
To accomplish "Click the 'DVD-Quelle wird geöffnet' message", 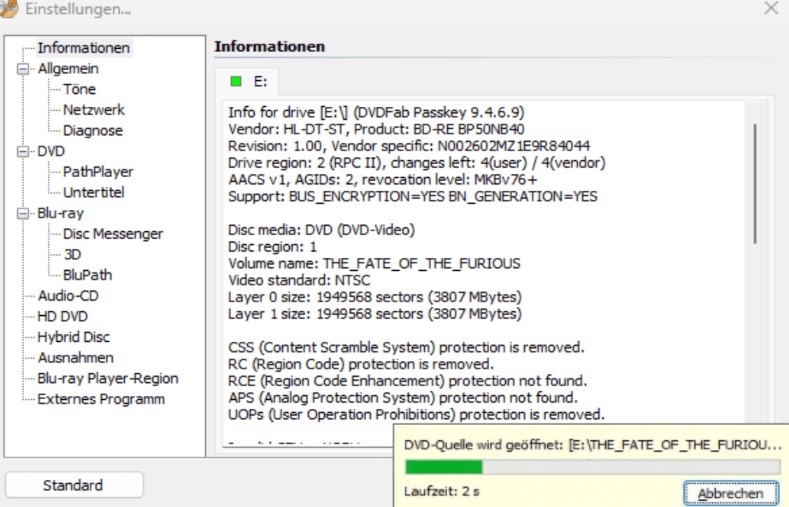I will click(593, 445).
